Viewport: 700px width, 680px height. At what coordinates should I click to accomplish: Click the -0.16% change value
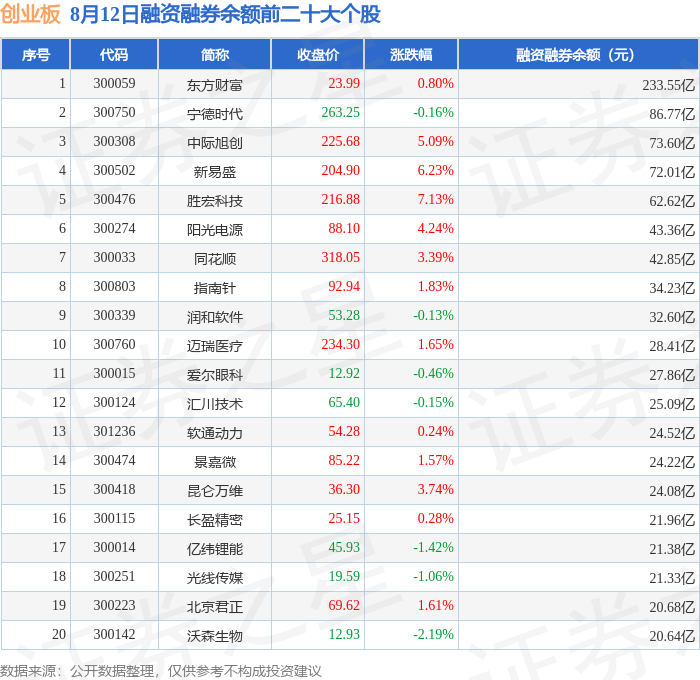pos(433,113)
